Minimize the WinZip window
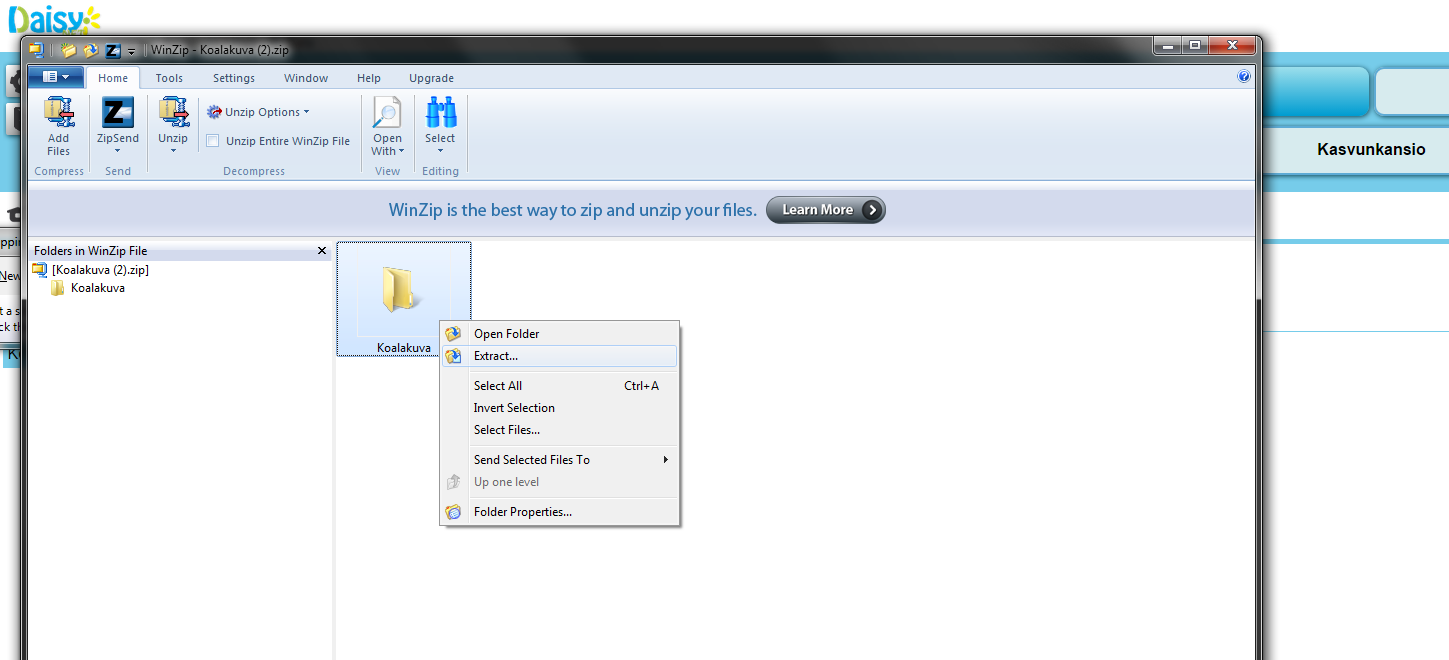1449x660 pixels. (1167, 46)
